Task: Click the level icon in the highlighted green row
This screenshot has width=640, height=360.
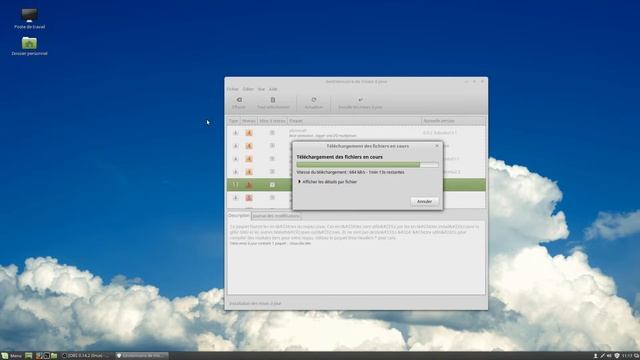Action: (249, 185)
